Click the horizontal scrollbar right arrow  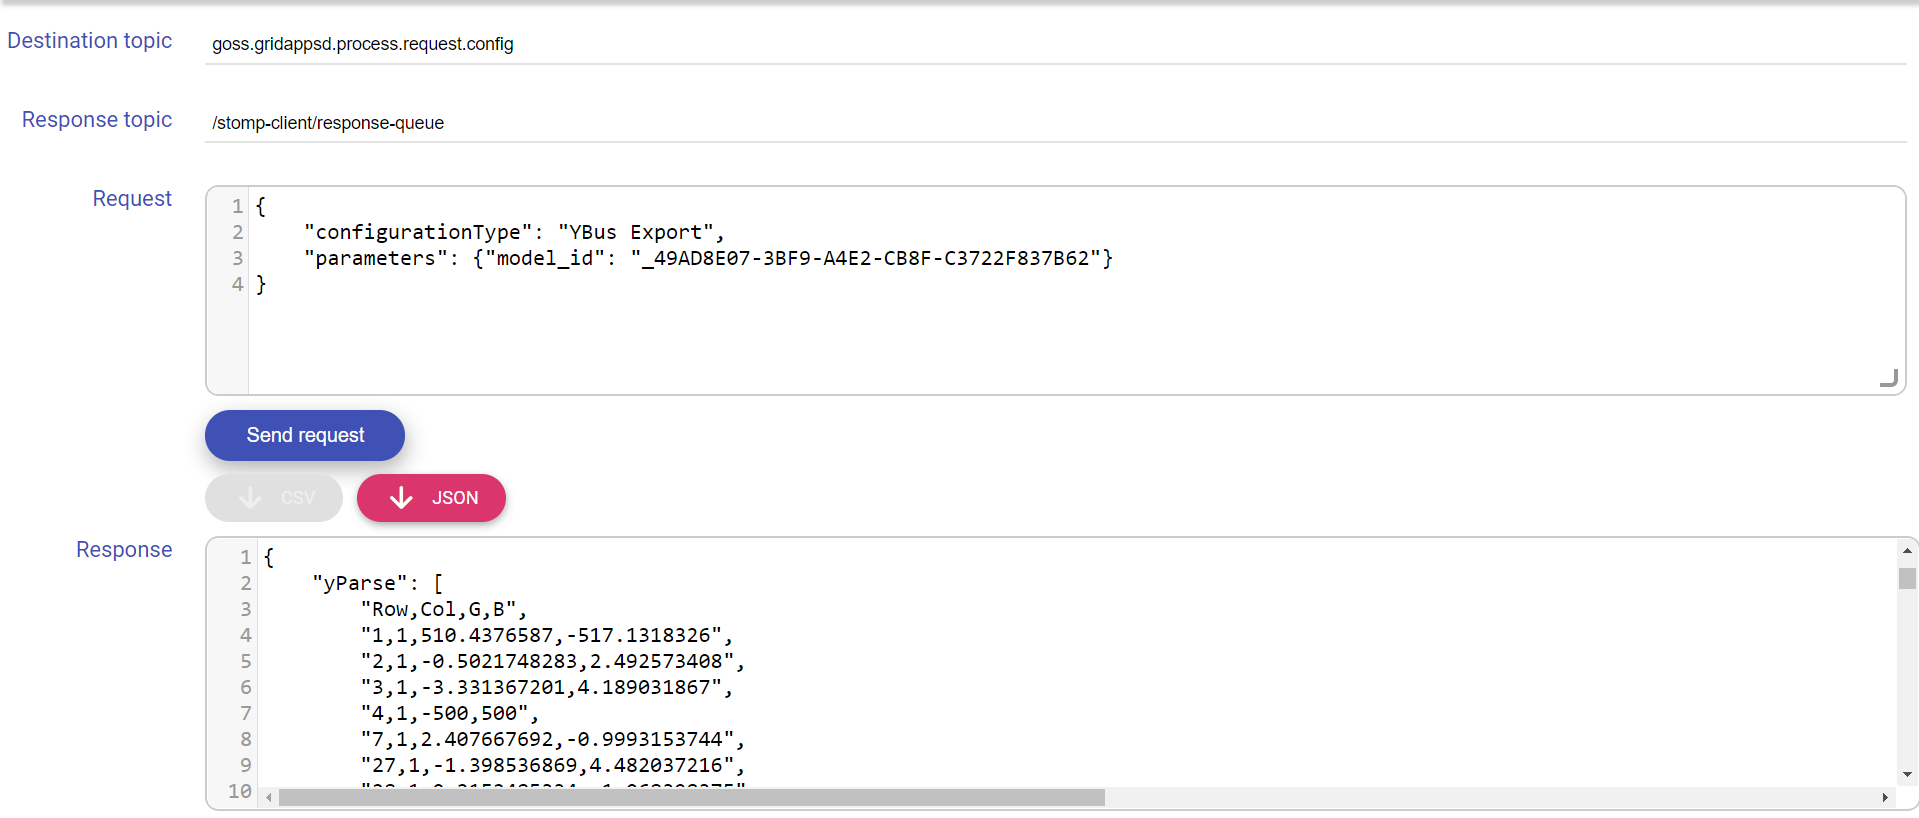[1885, 798]
